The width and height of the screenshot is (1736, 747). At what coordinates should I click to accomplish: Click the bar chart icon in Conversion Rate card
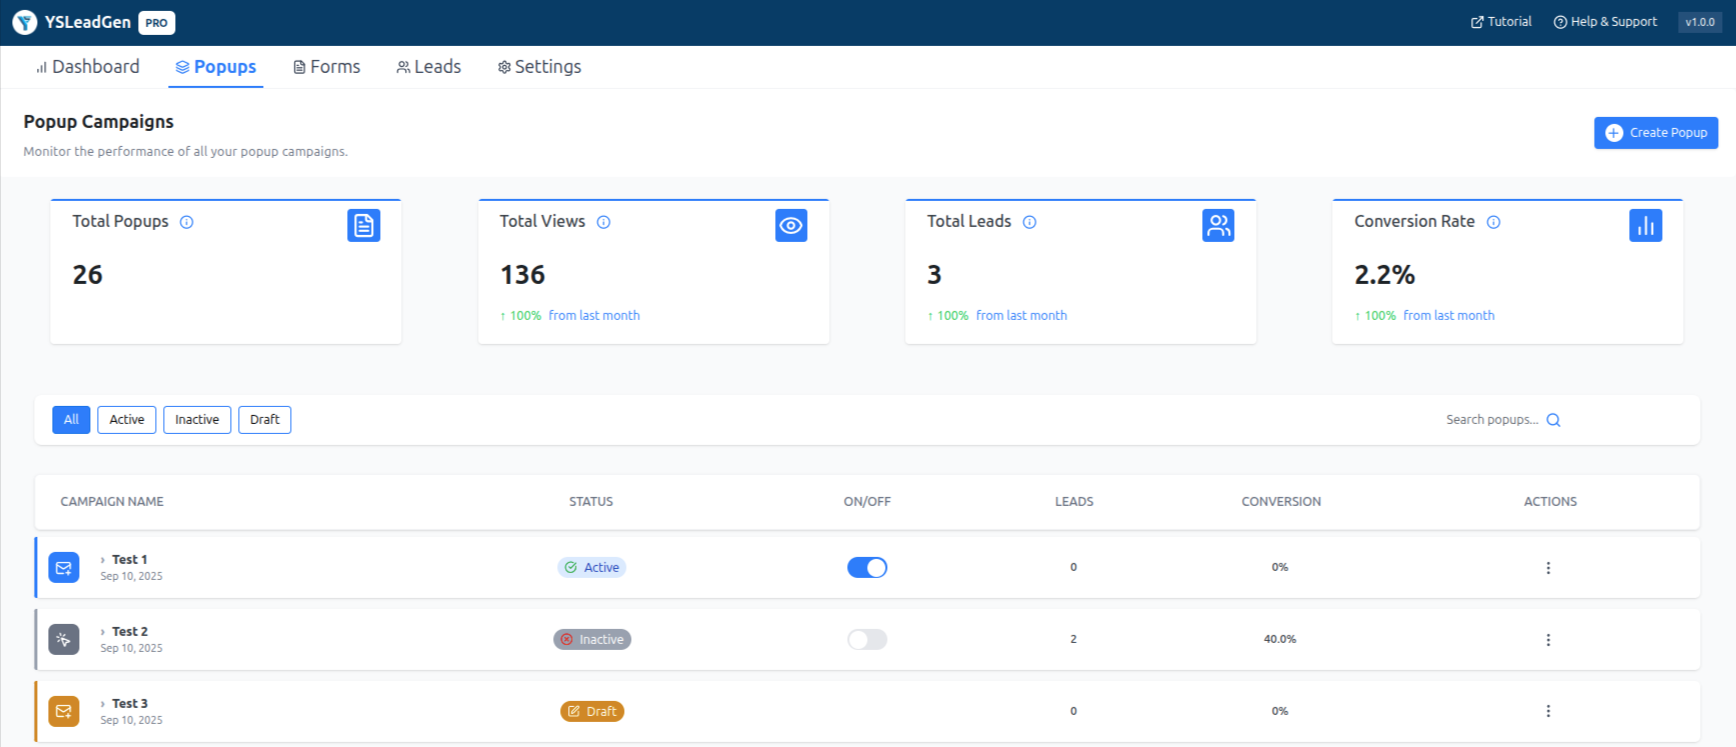pyautogui.click(x=1646, y=226)
